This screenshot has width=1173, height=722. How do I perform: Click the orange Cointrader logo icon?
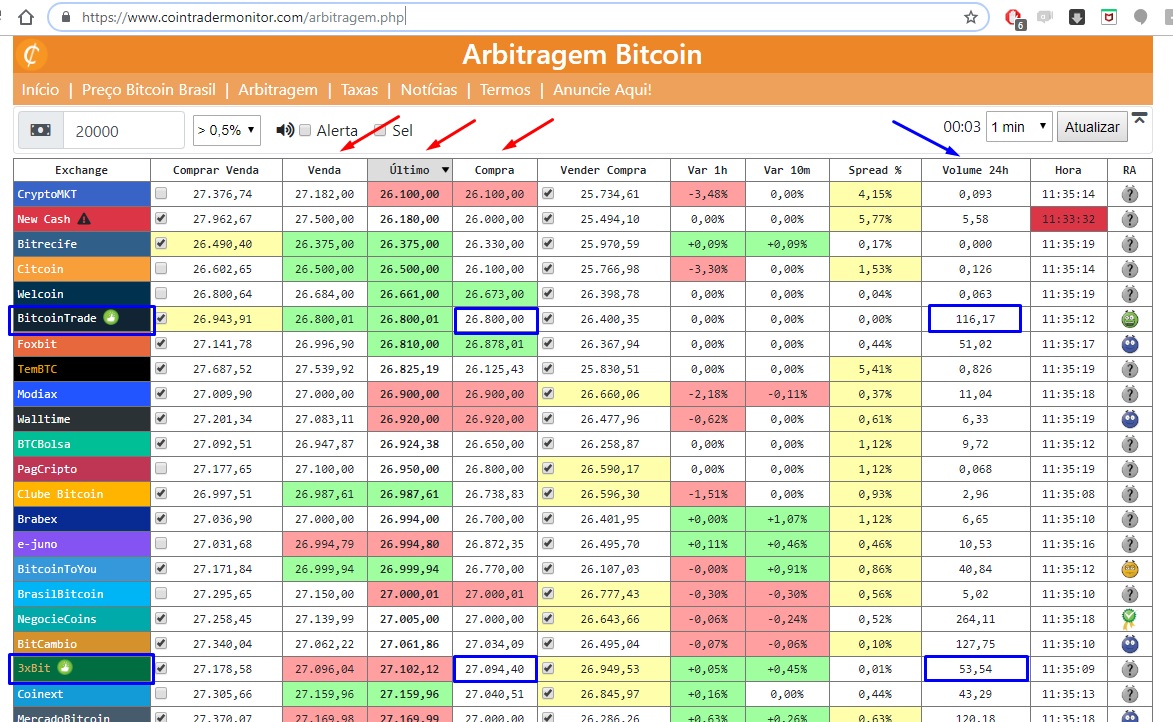click(x=31, y=55)
